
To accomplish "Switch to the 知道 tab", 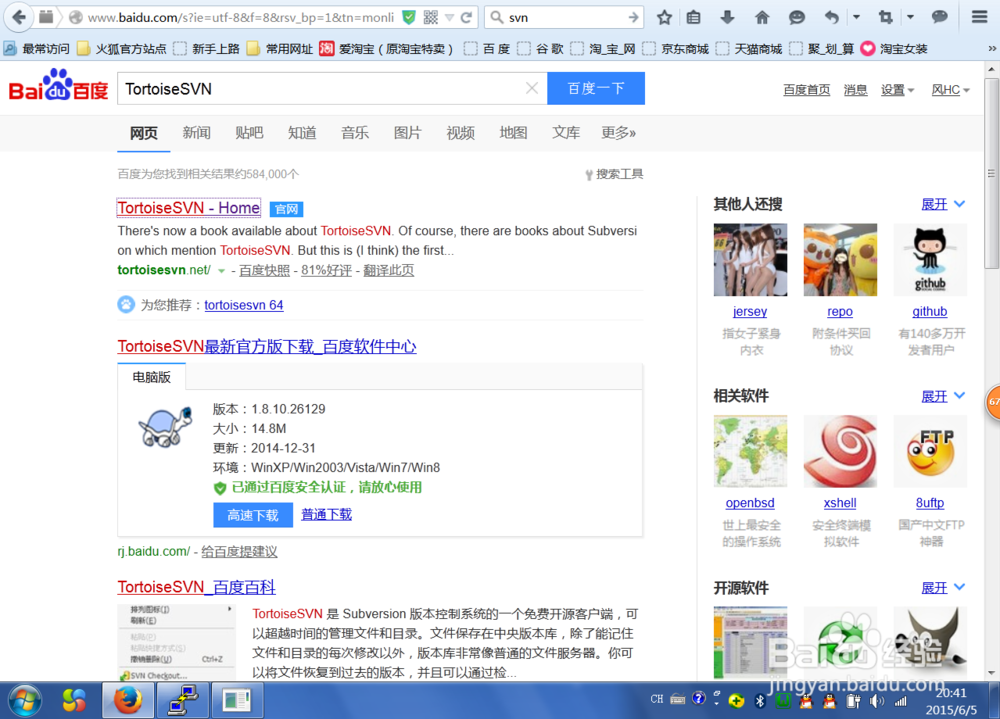I will pyautogui.click(x=302, y=133).
